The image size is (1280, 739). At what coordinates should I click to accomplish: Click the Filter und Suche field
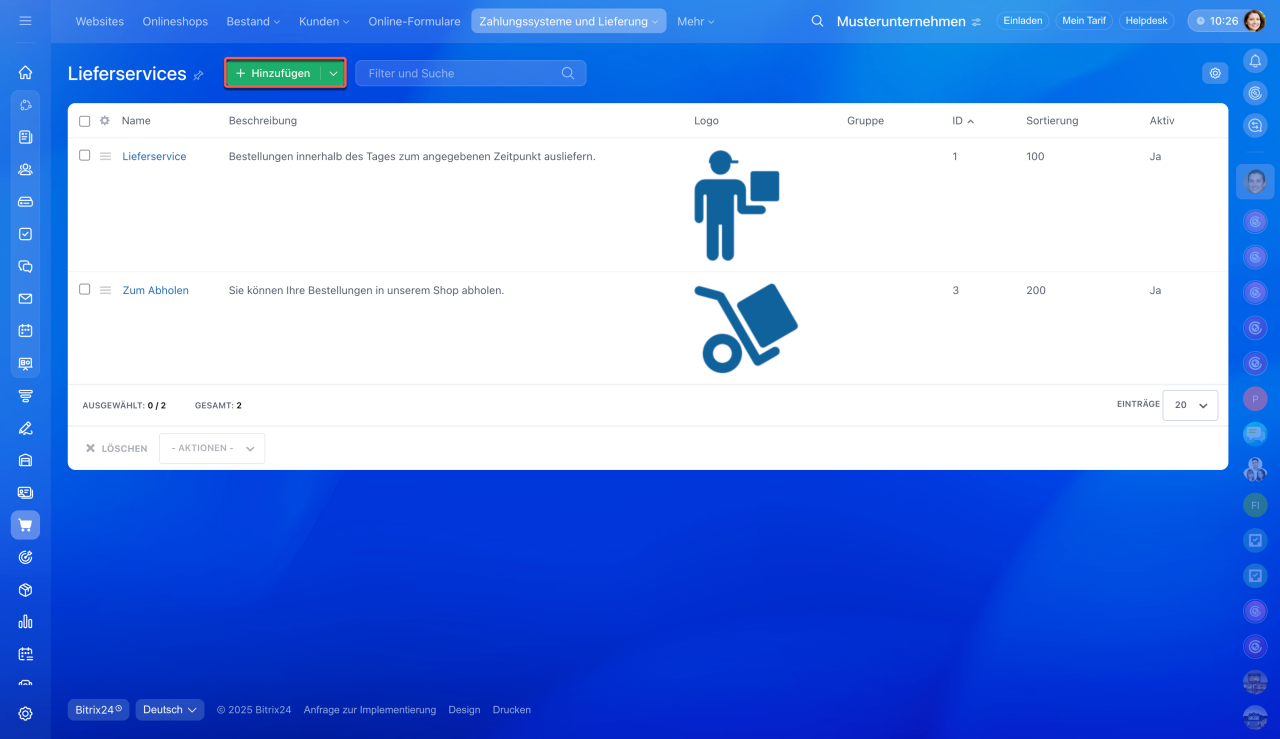[x=470, y=73]
